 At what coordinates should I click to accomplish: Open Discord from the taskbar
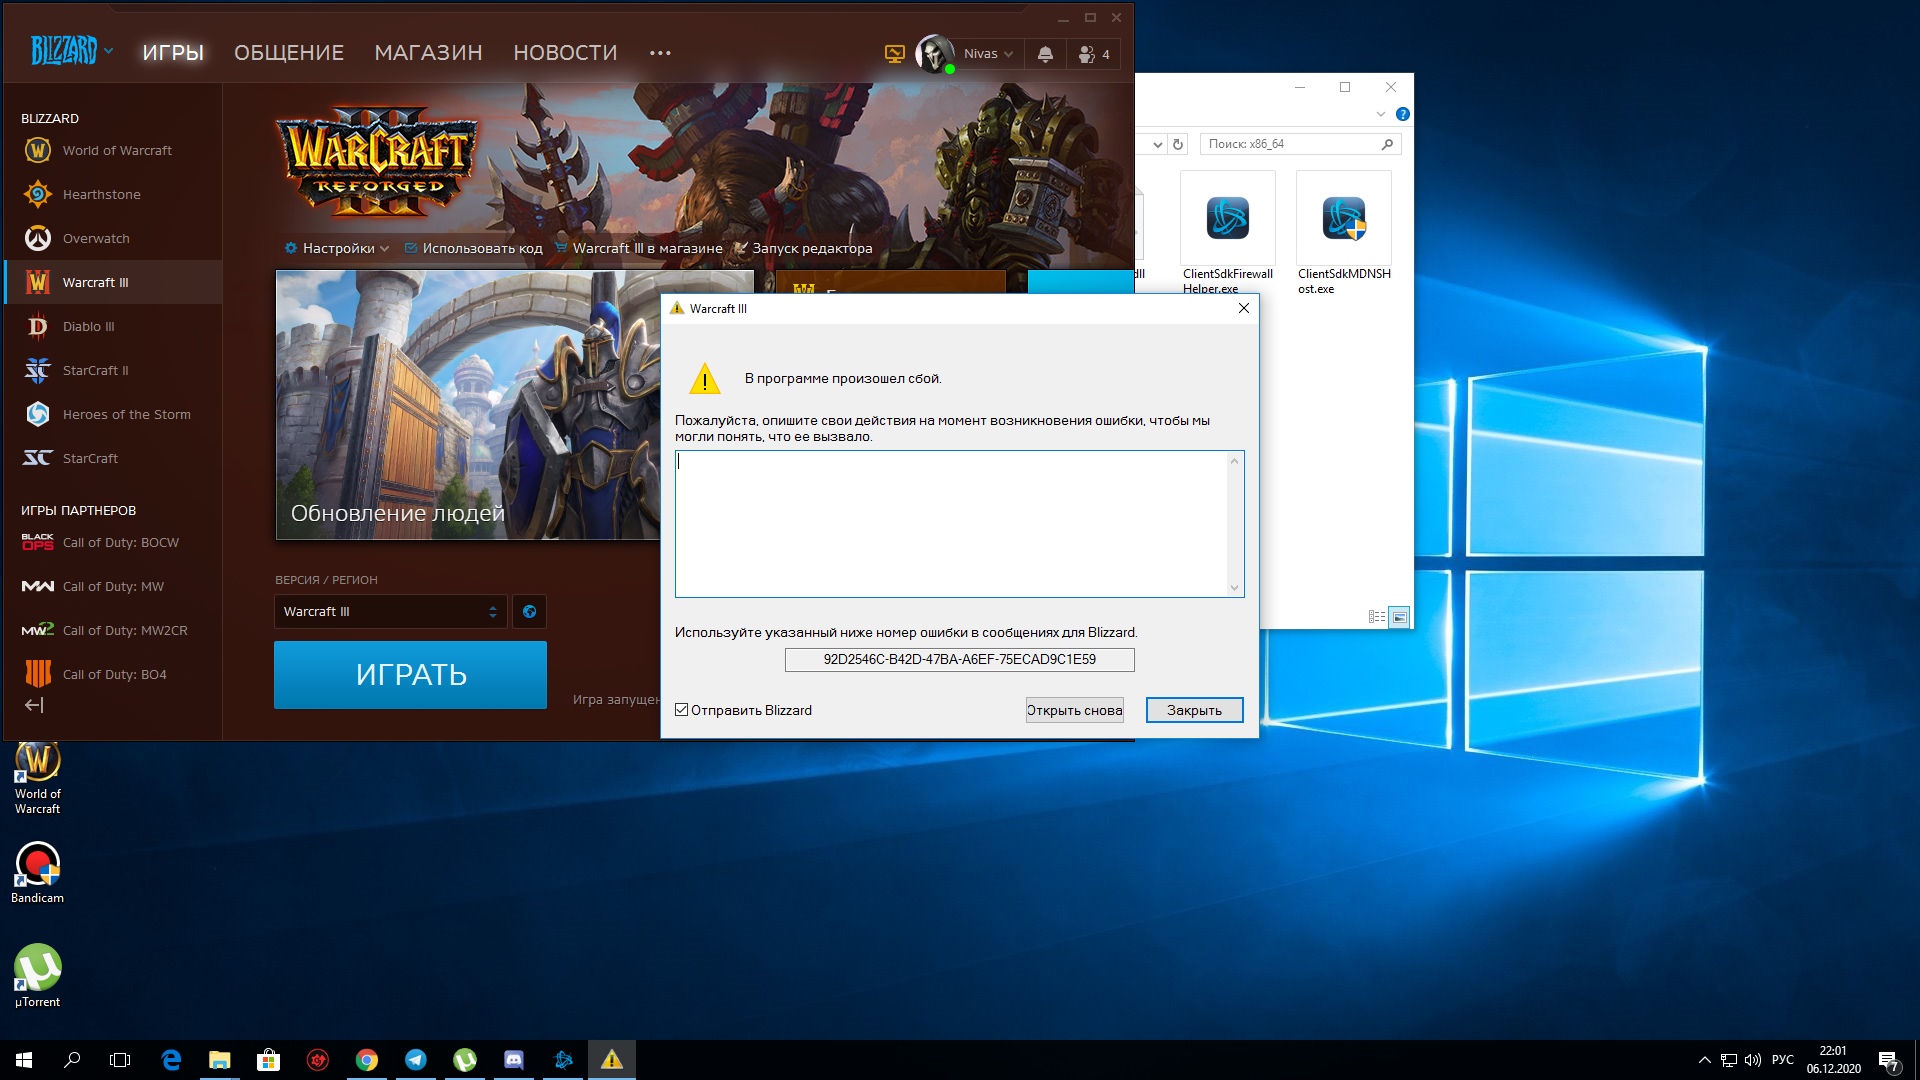point(514,1060)
